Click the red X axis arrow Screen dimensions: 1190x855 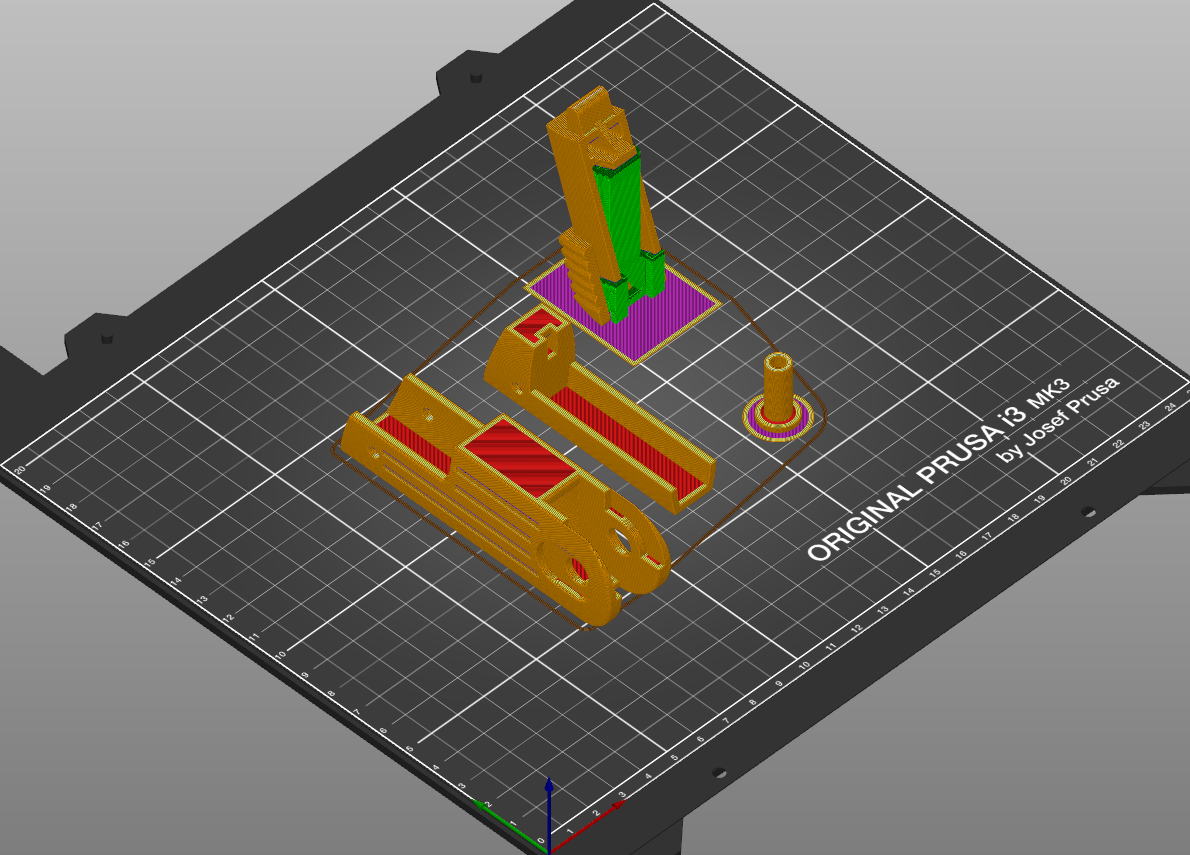(588, 823)
